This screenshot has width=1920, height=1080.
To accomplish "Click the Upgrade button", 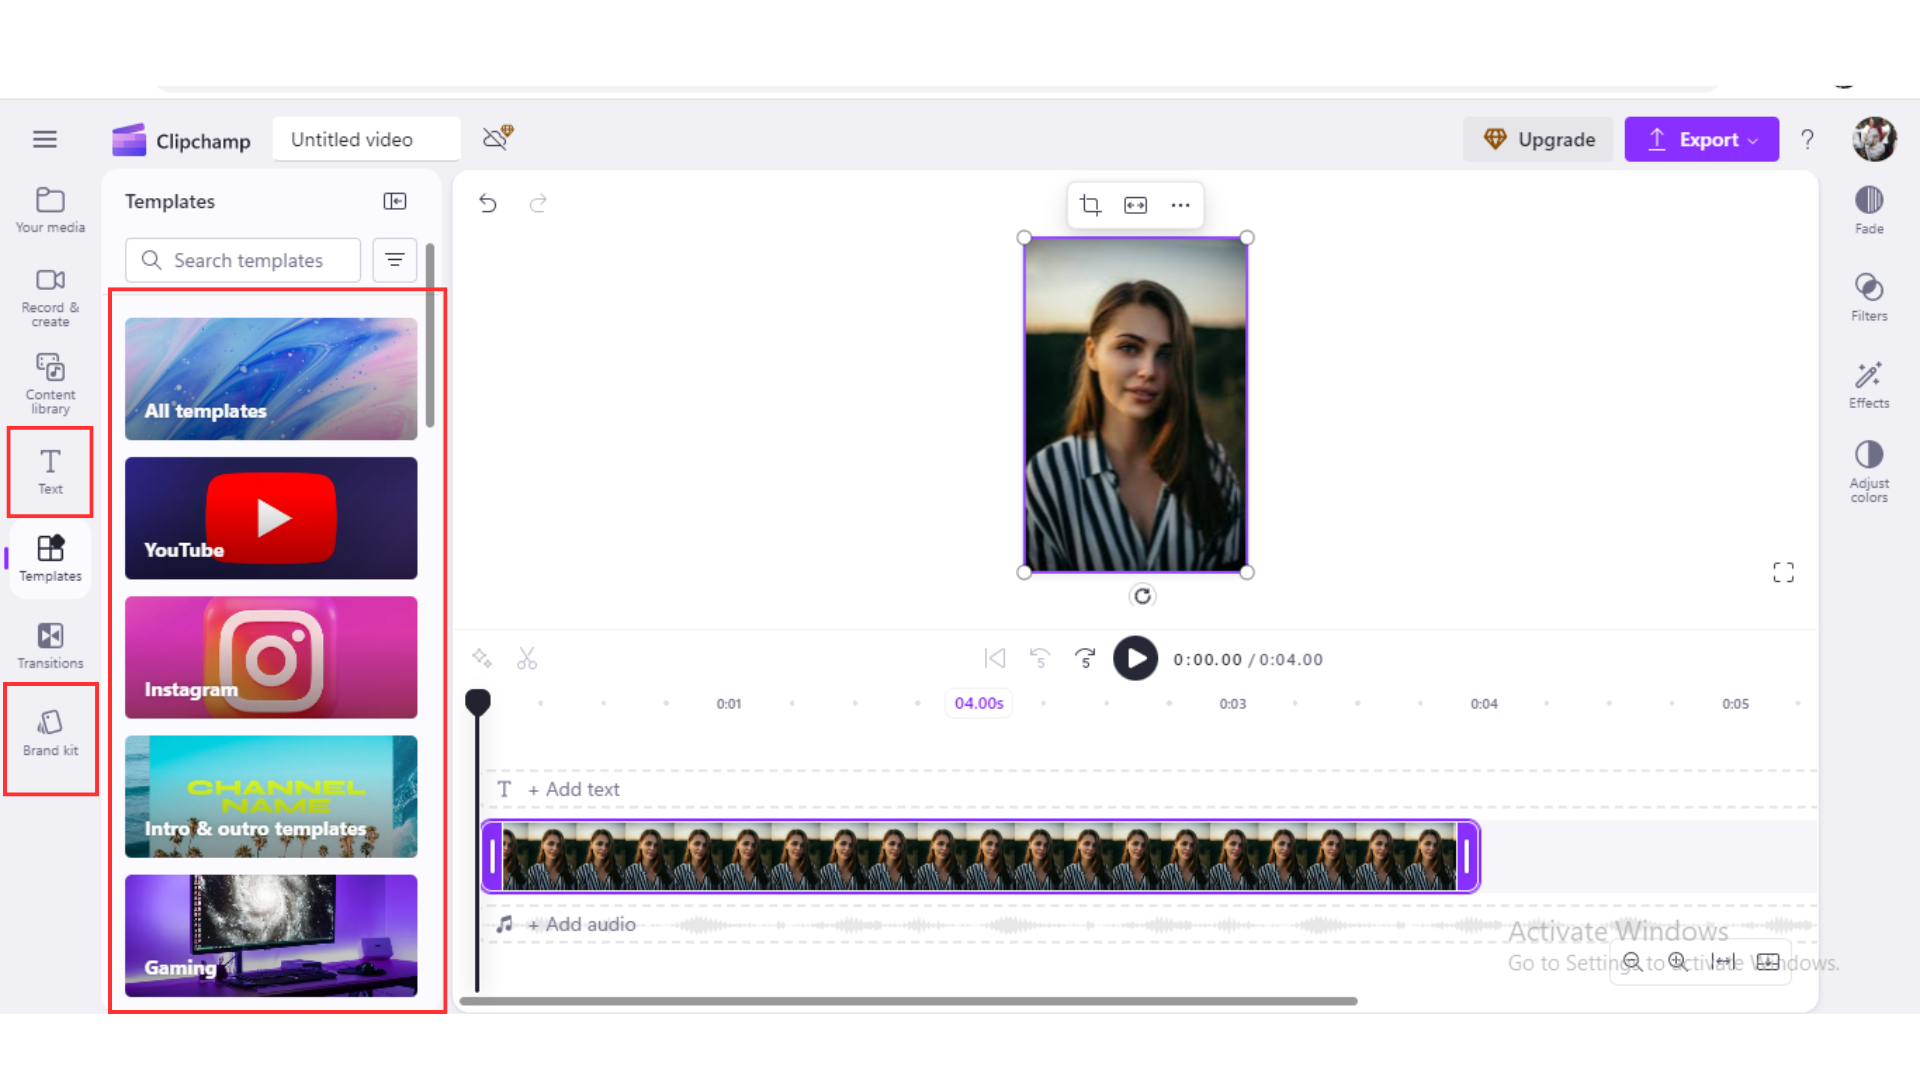I will click(1538, 139).
